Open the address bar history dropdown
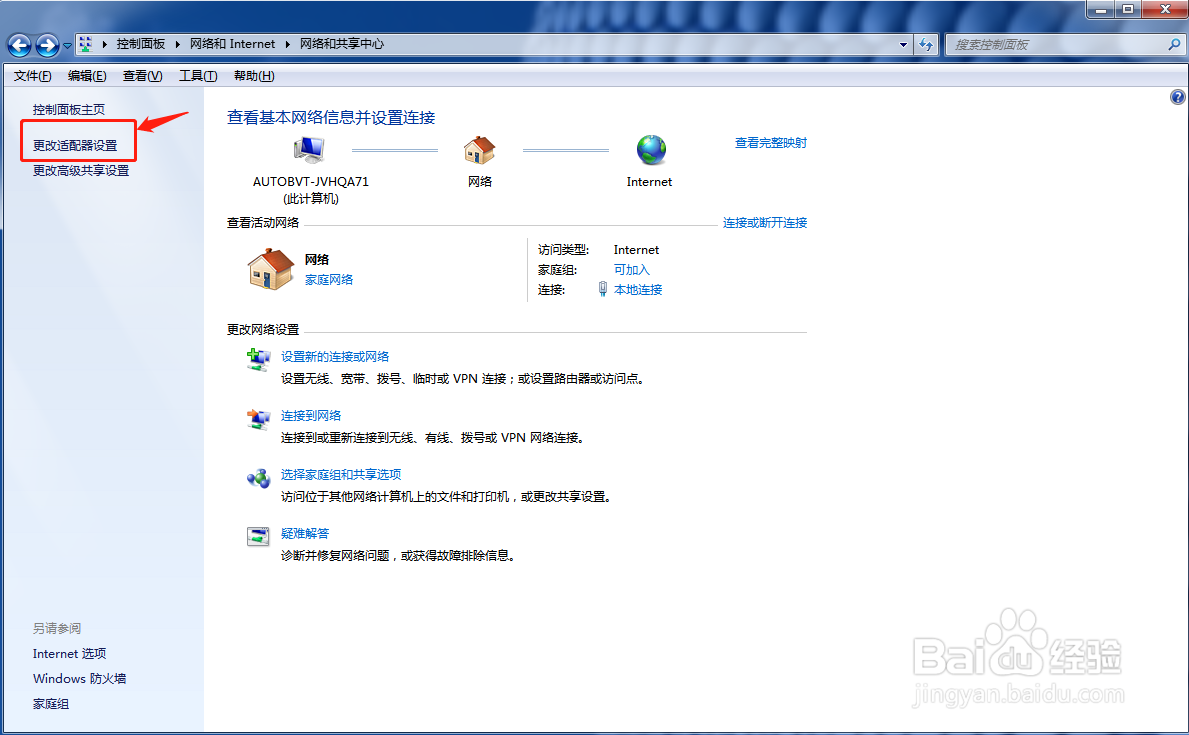The width and height of the screenshot is (1189, 735). click(x=901, y=44)
